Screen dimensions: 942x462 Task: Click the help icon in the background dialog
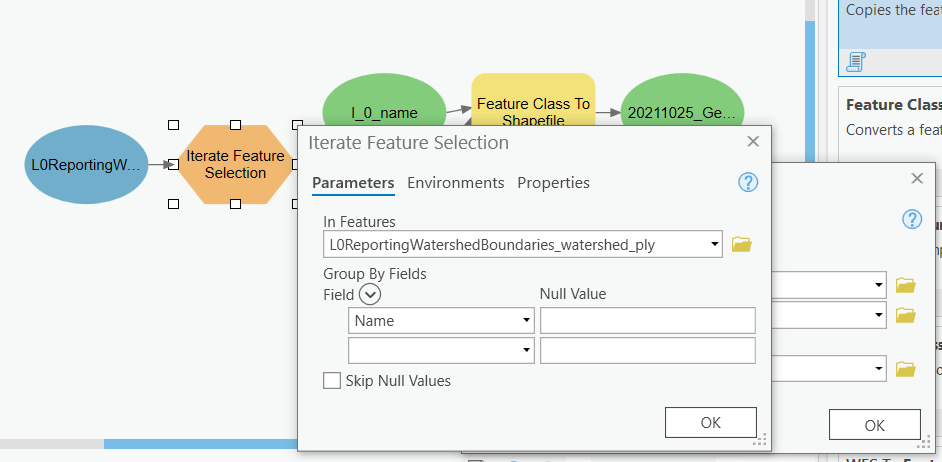[x=911, y=219]
